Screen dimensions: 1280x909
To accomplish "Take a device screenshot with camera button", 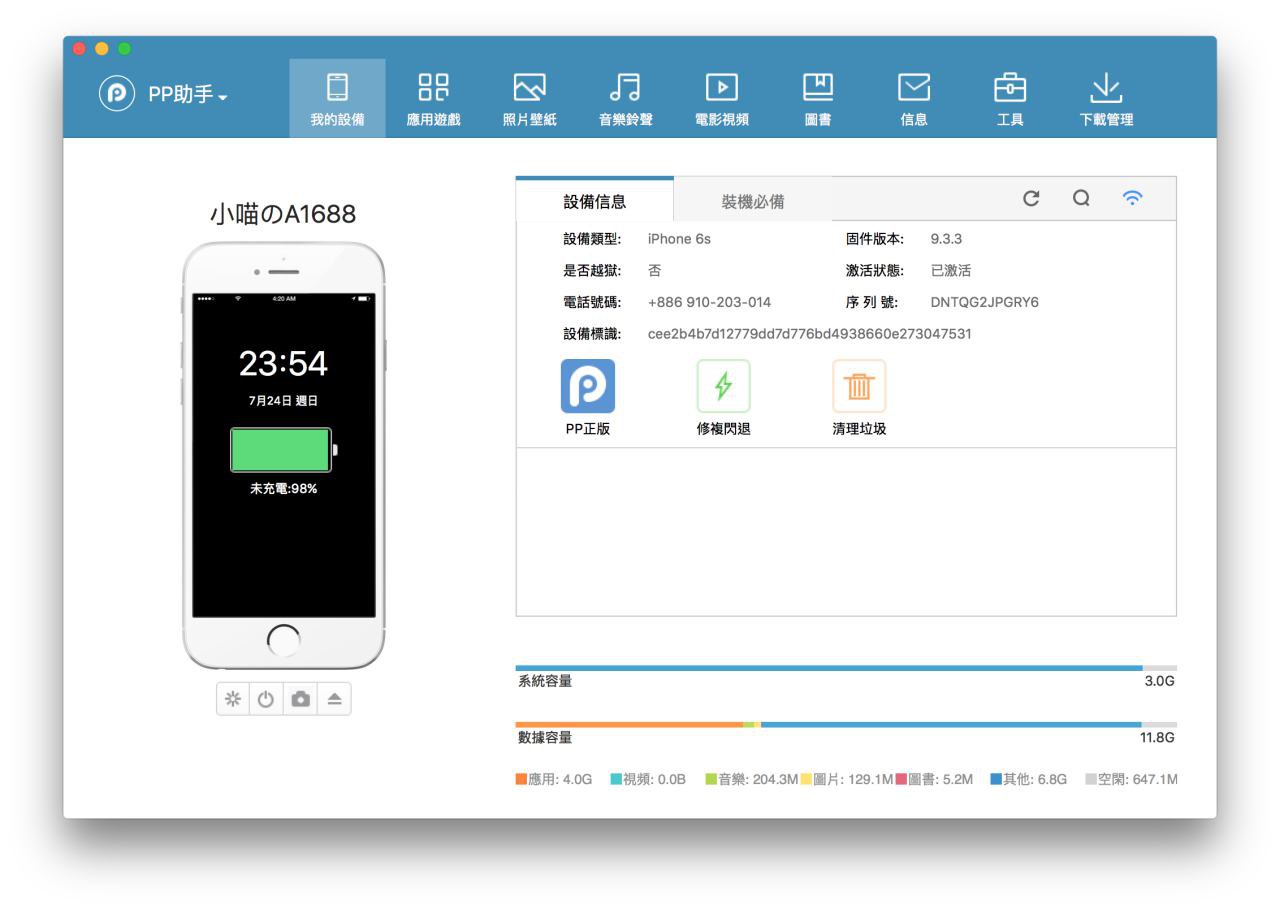I will click(x=300, y=700).
